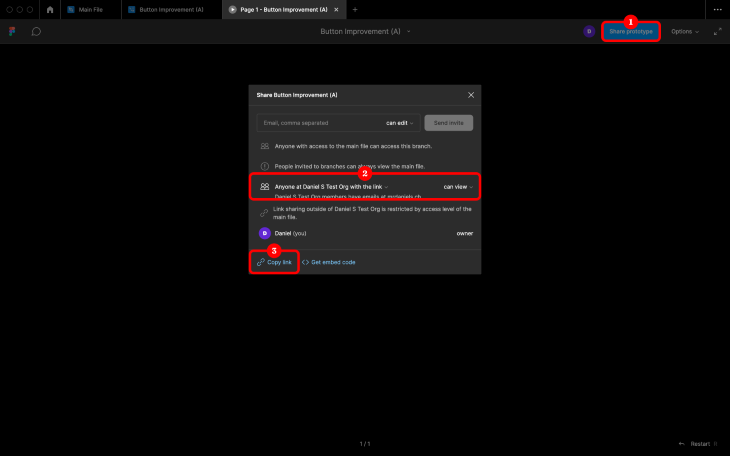The image size is (730, 456).
Task: Click Share prototype button
Action: [631, 32]
